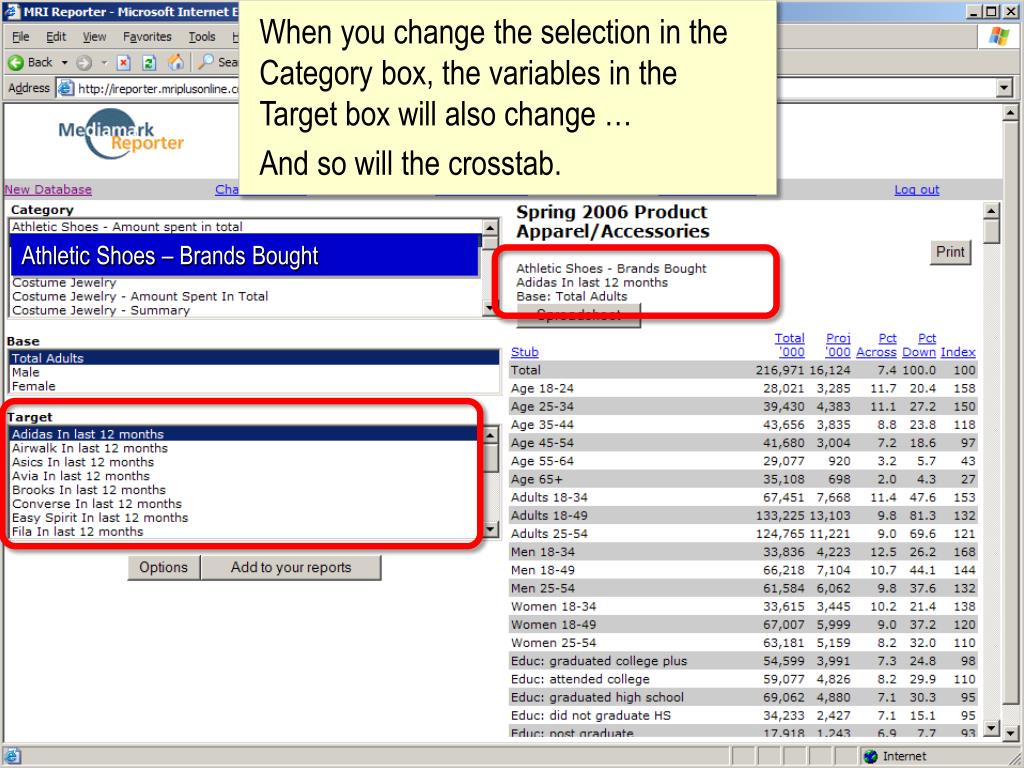Click Target list scroll up arrow
The width and height of the screenshot is (1024, 768).
tap(490, 435)
